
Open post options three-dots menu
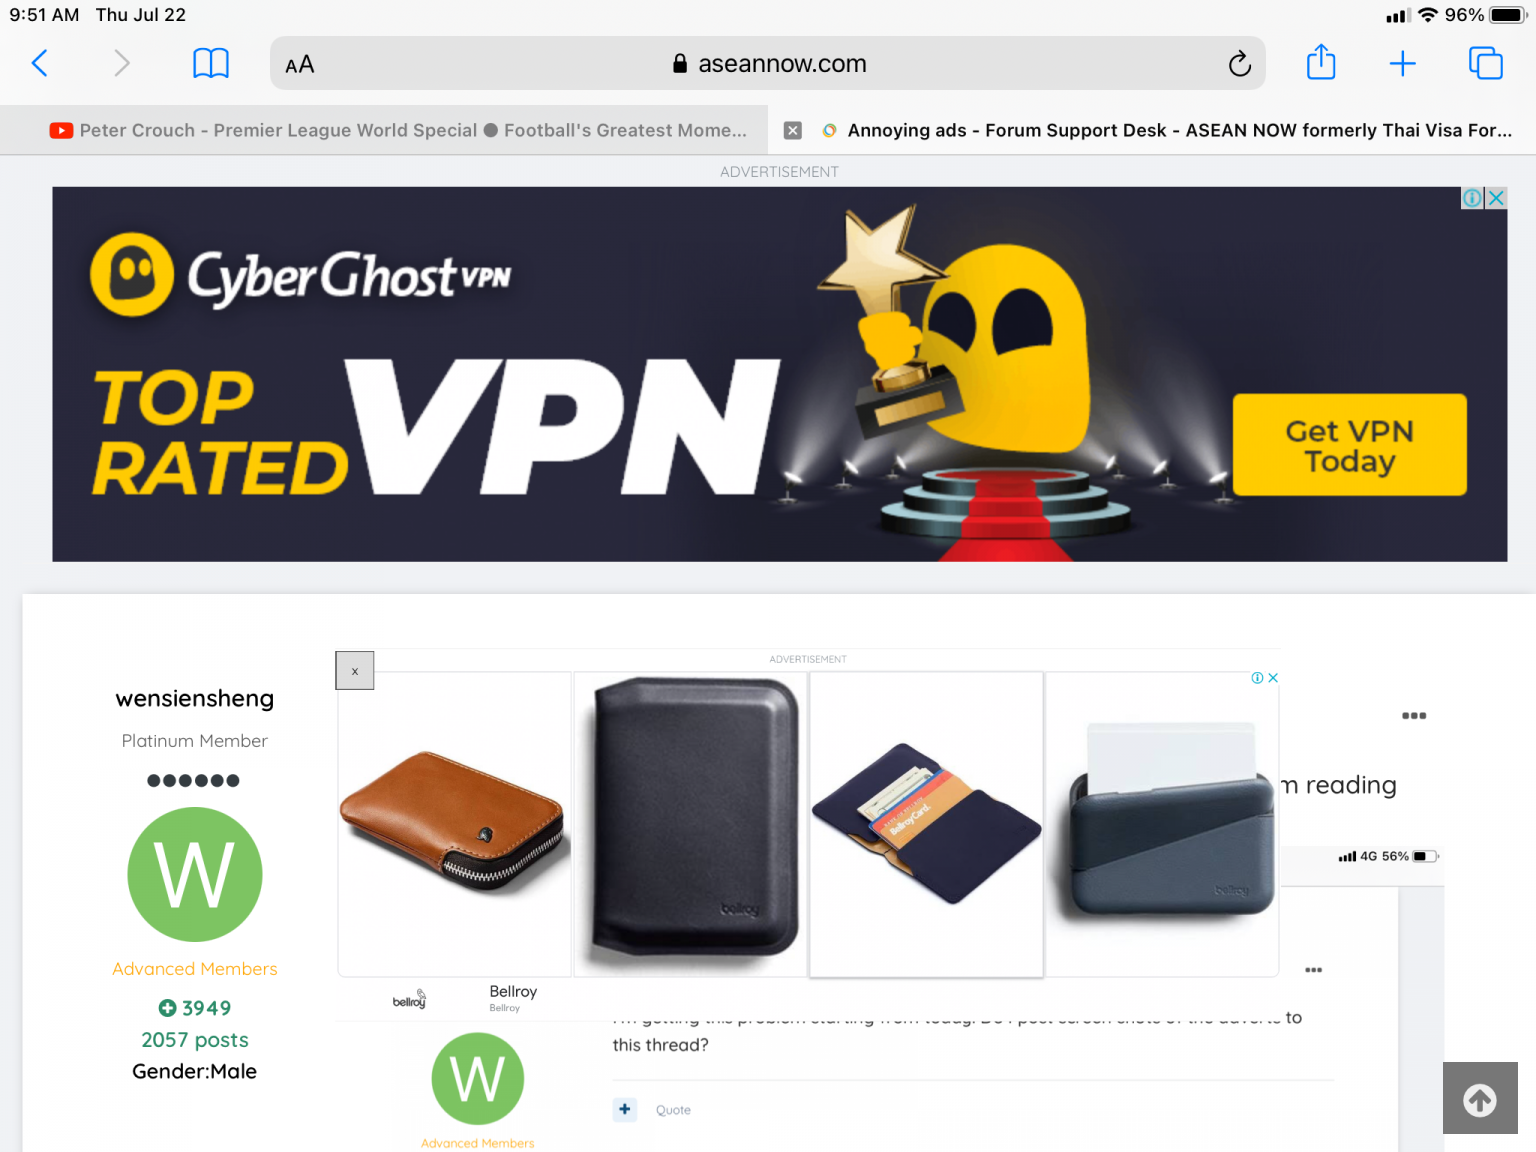(x=1414, y=716)
